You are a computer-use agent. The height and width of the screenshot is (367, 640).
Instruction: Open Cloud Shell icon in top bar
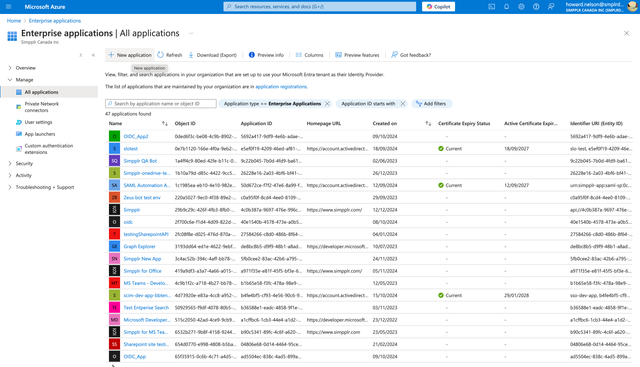tap(491, 7)
